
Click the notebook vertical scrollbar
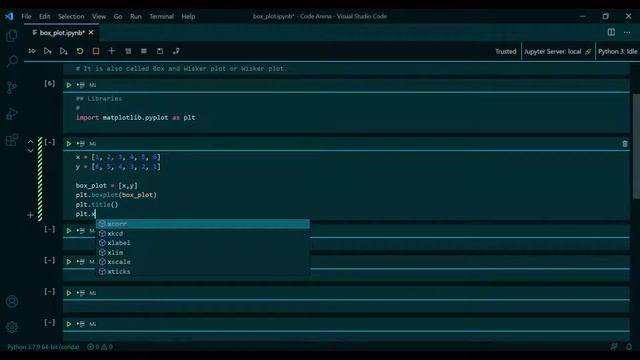[x=636, y=146]
